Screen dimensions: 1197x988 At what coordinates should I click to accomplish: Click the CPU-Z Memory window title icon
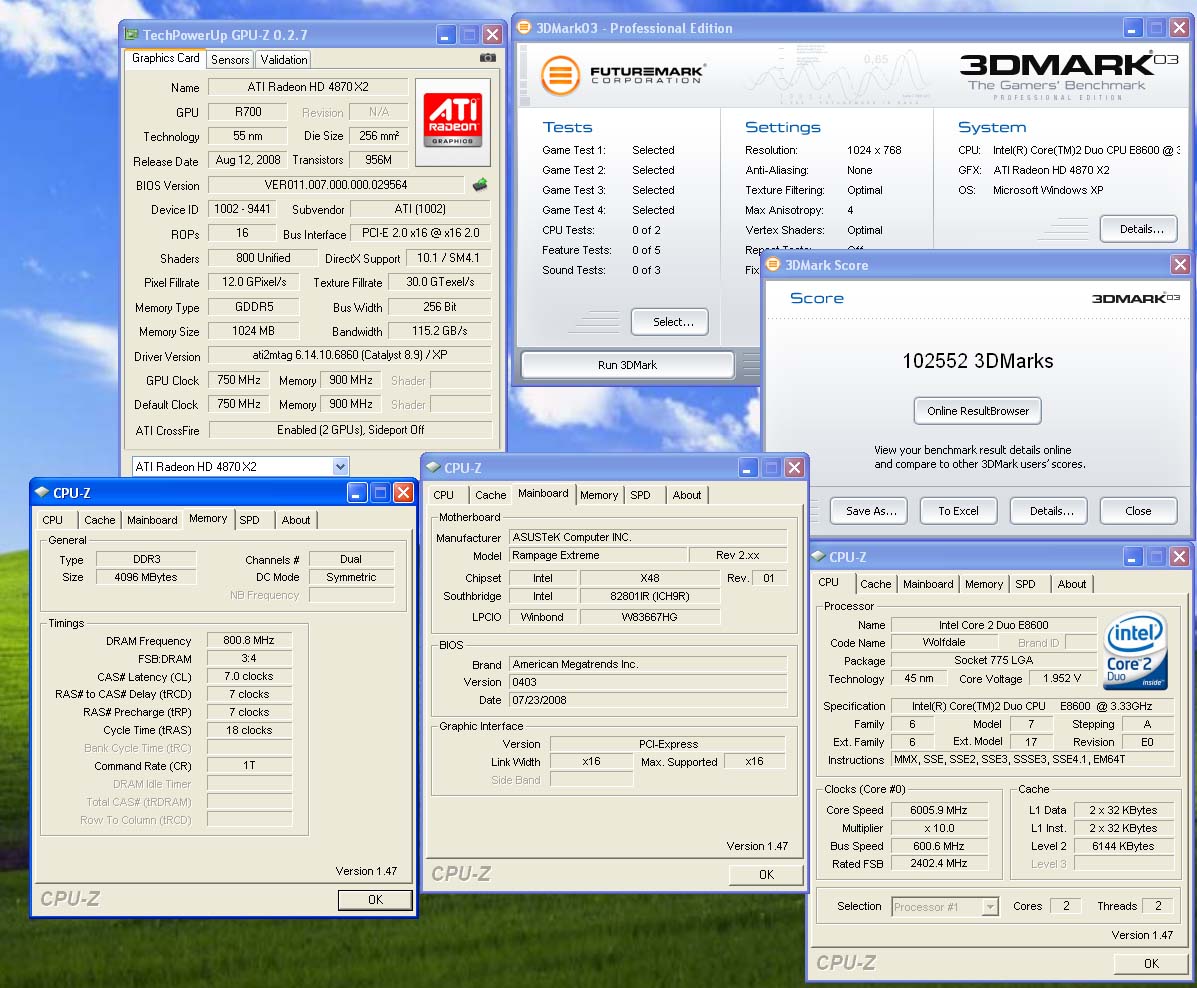point(42,492)
